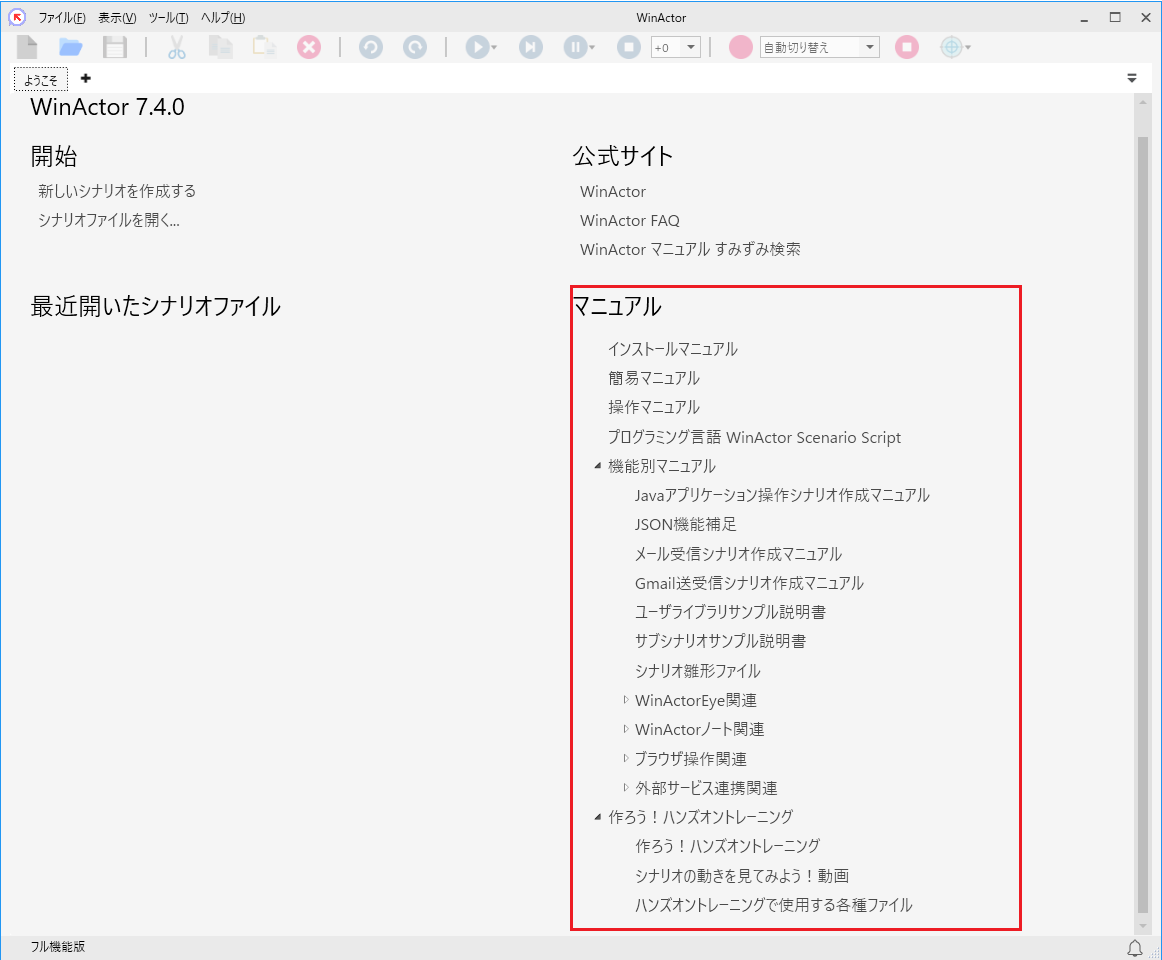The width and height of the screenshot is (1162, 960).
Task: Click the copy icon in toolbar
Action: (x=220, y=47)
